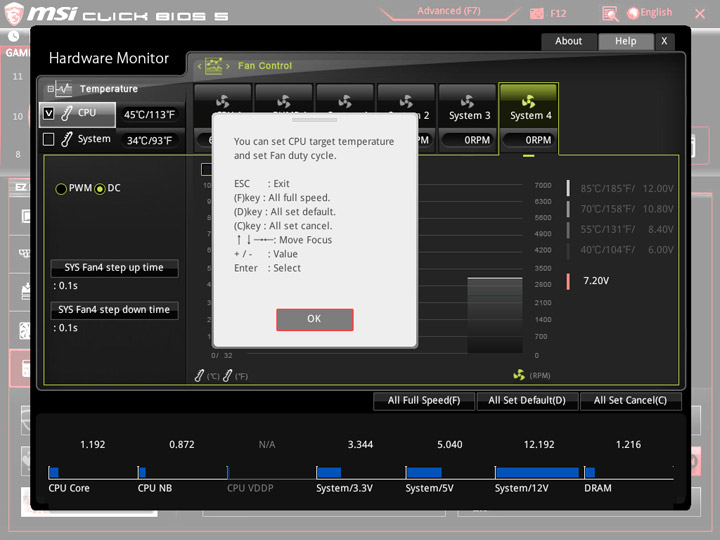This screenshot has height=540, width=720.
Task: Open the BIOS search icon
Action: 610,14
